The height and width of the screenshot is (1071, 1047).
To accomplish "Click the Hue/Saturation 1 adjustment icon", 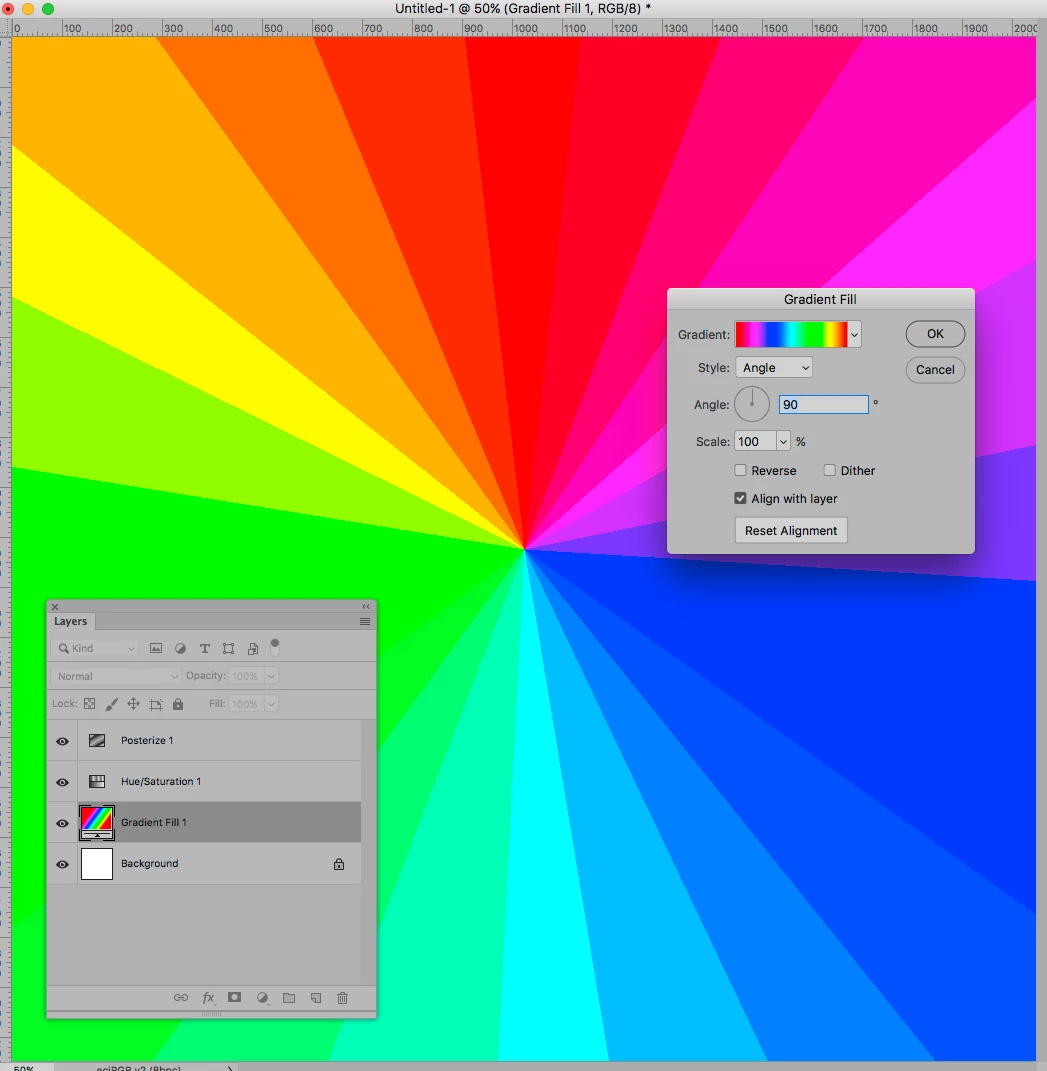I will coord(97,781).
